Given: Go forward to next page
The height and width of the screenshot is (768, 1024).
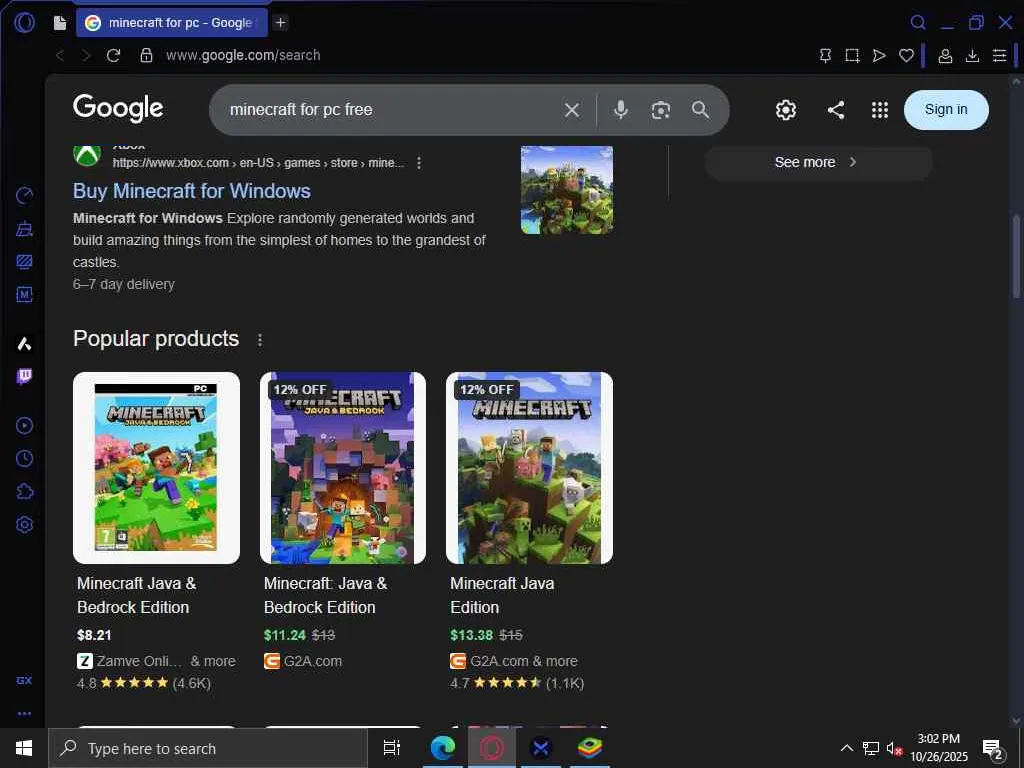Looking at the screenshot, I should click(86, 56).
